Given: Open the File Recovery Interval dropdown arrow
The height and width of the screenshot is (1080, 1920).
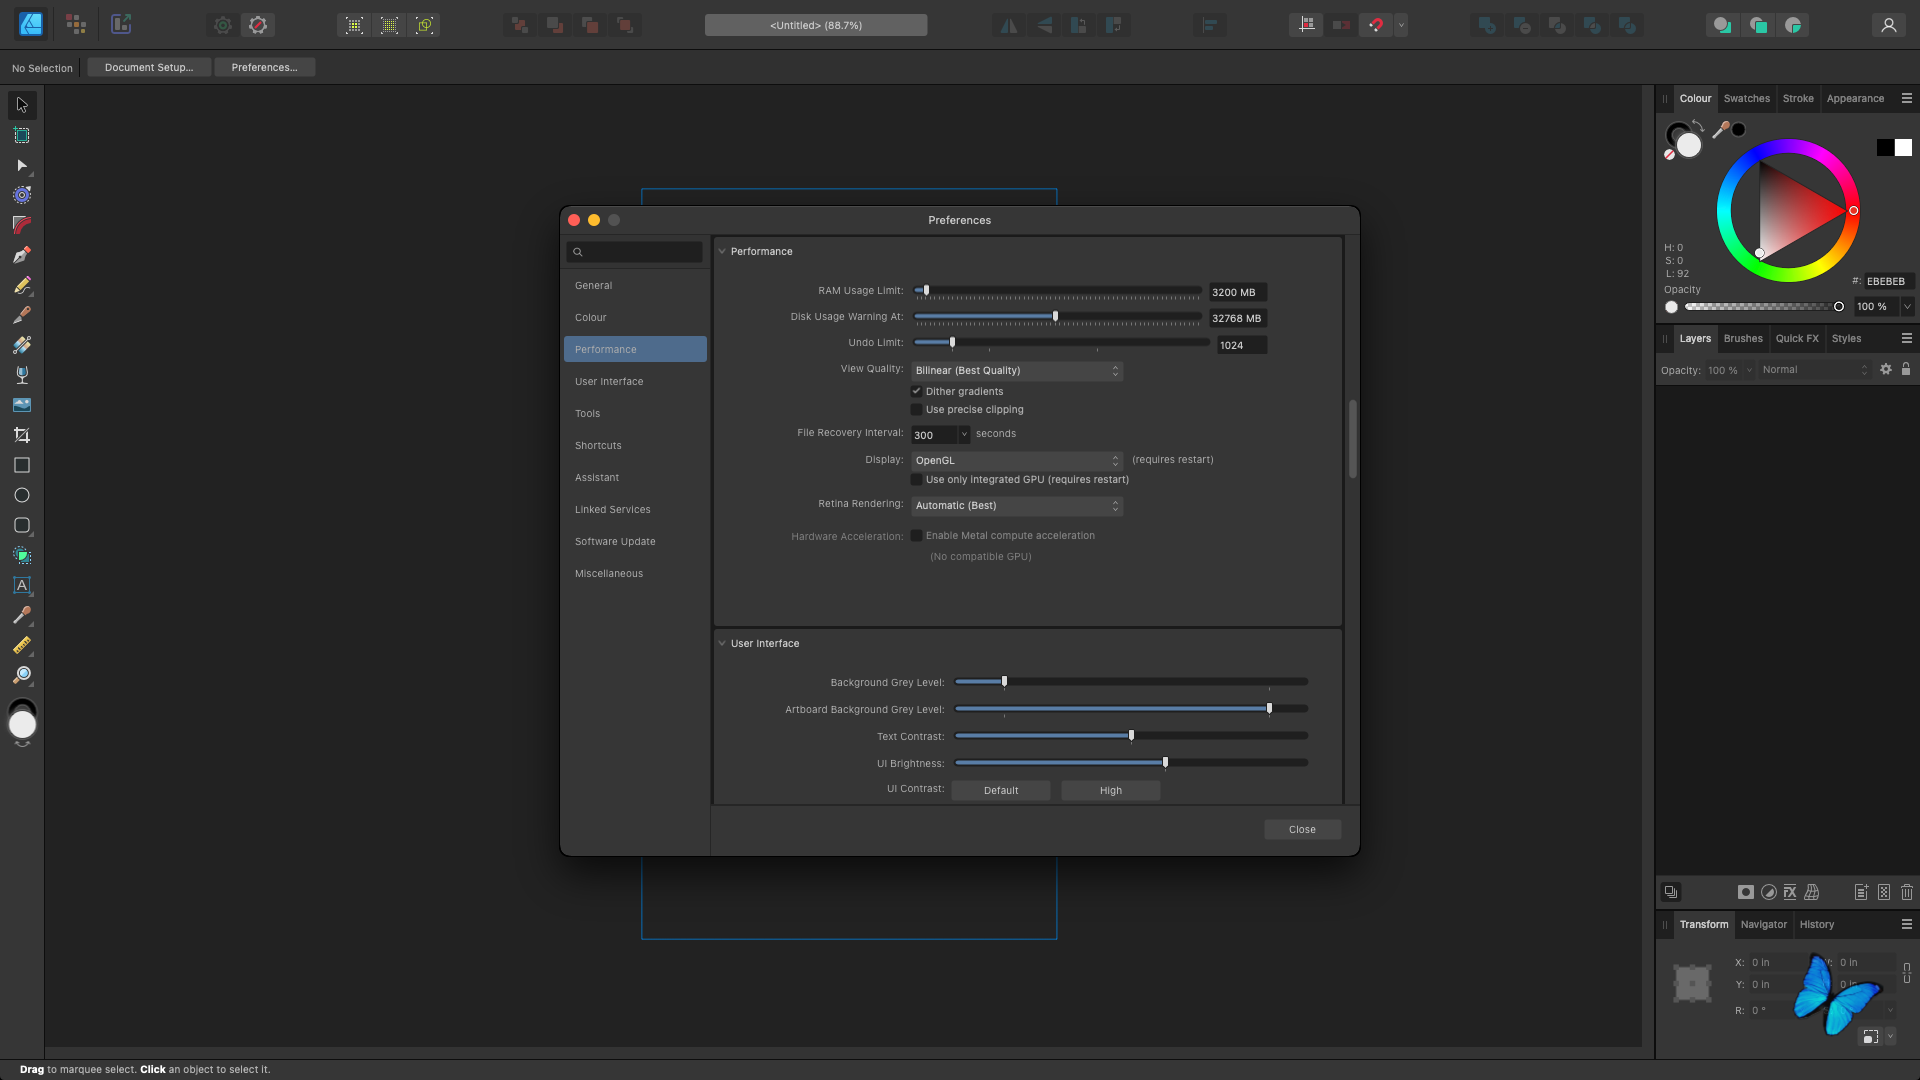Looking at the screenshot, I should tap(964, 434).
